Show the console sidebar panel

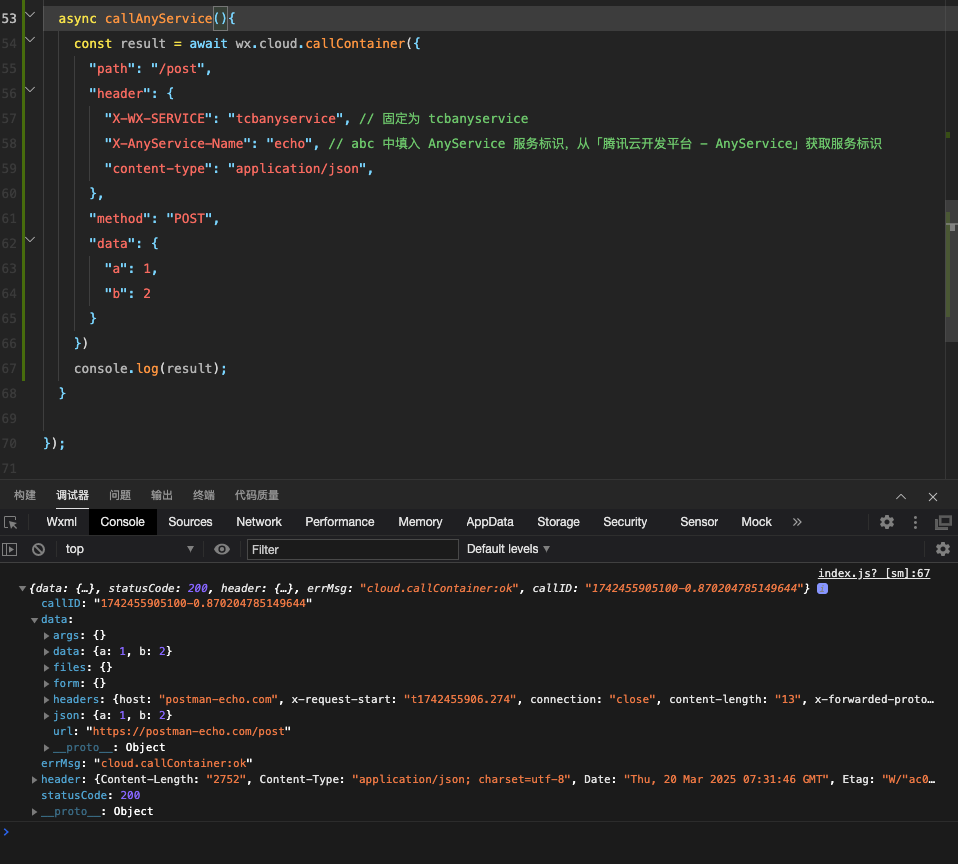point(10,549)
